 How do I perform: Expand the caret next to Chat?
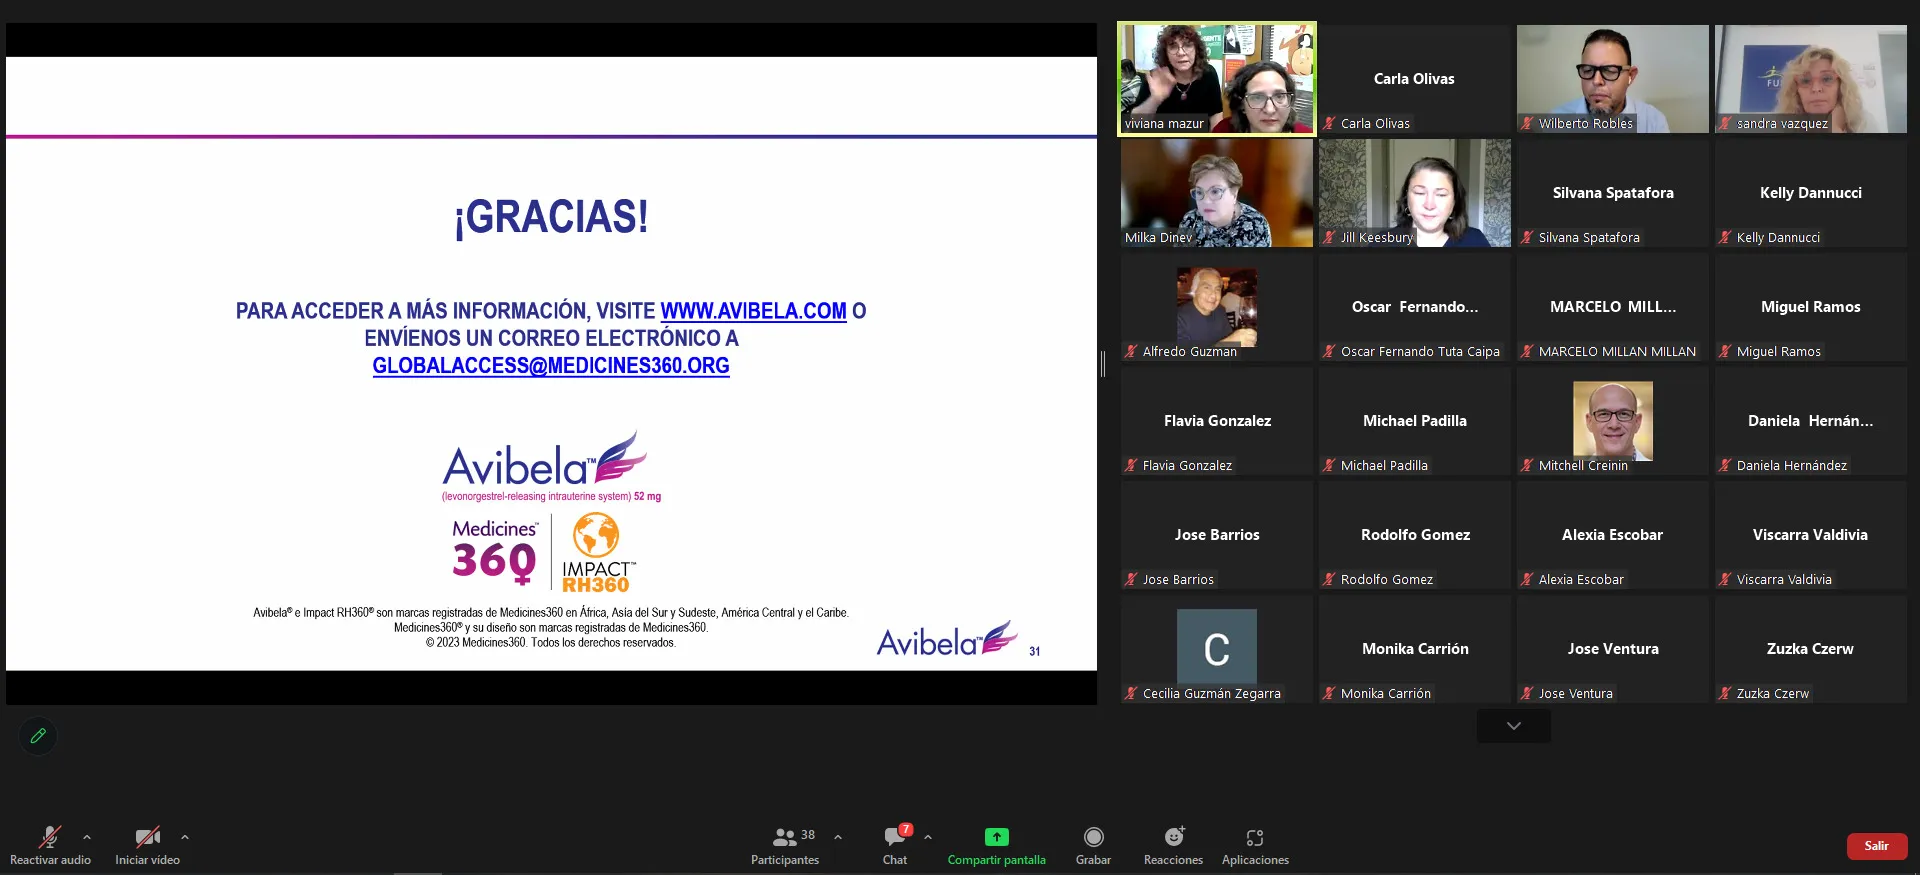click(928, 837)
